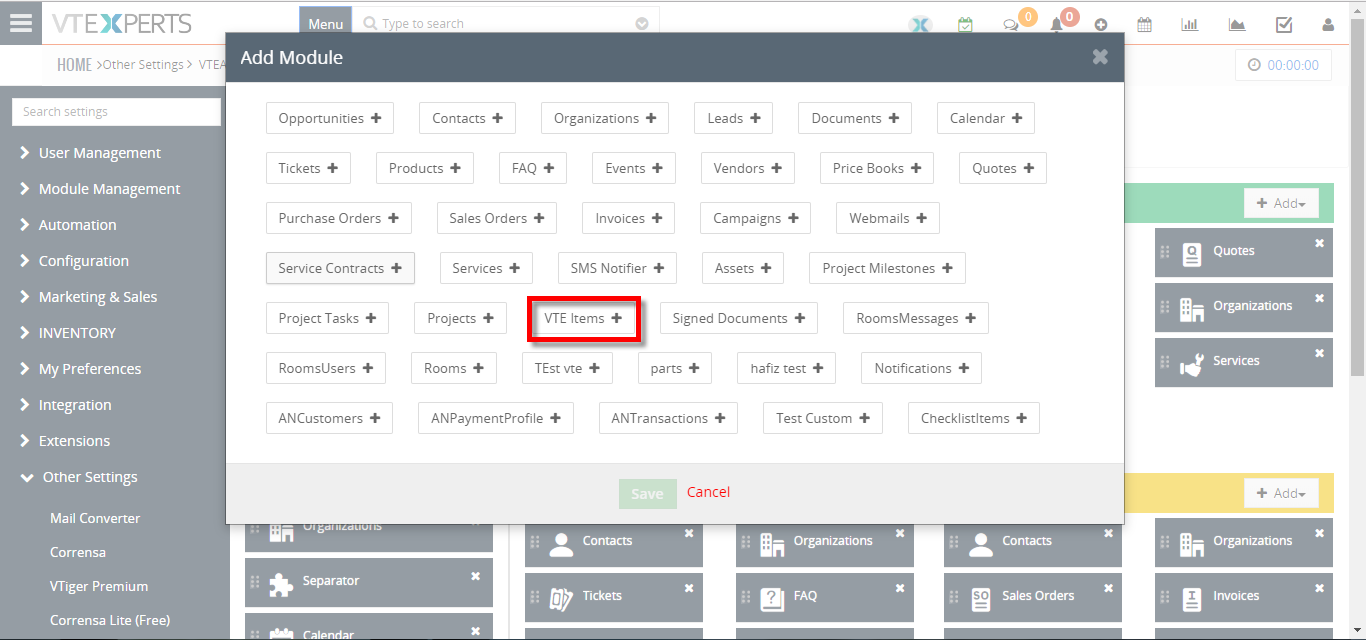Remove the Tickets tile with its X
Image resolution: width=1366 pixels, height=640 pixels.
[x=689, y=588]
